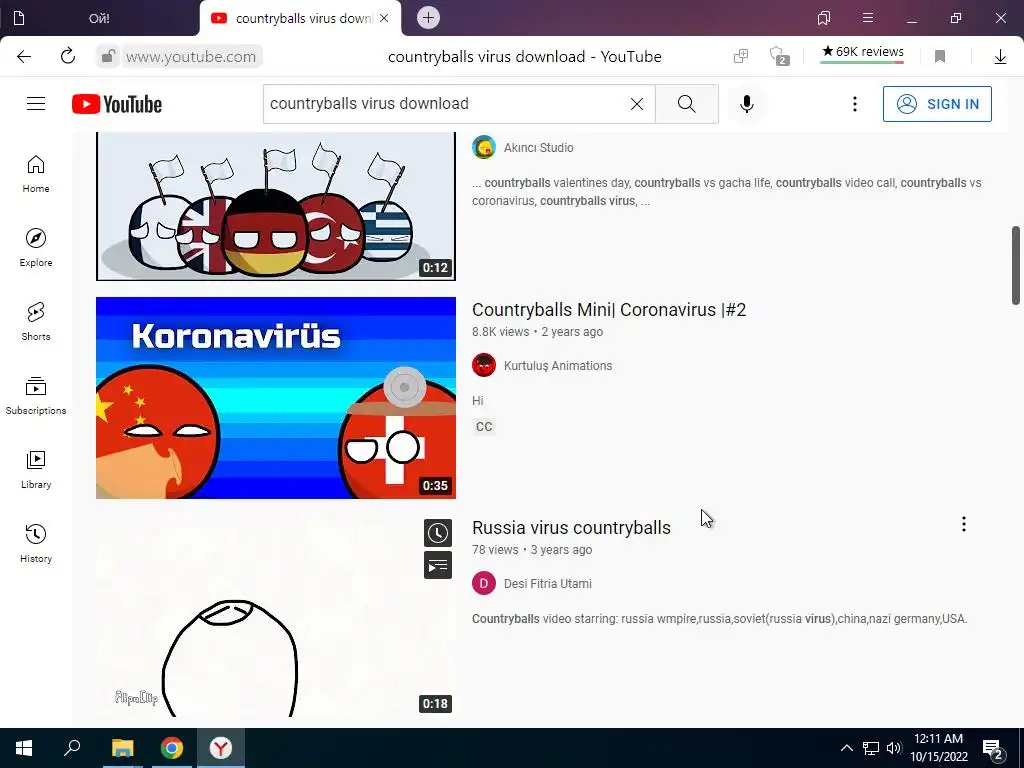Start voice search with microphone
Screen dimensions: 1024x768
(x=746, y=104)
